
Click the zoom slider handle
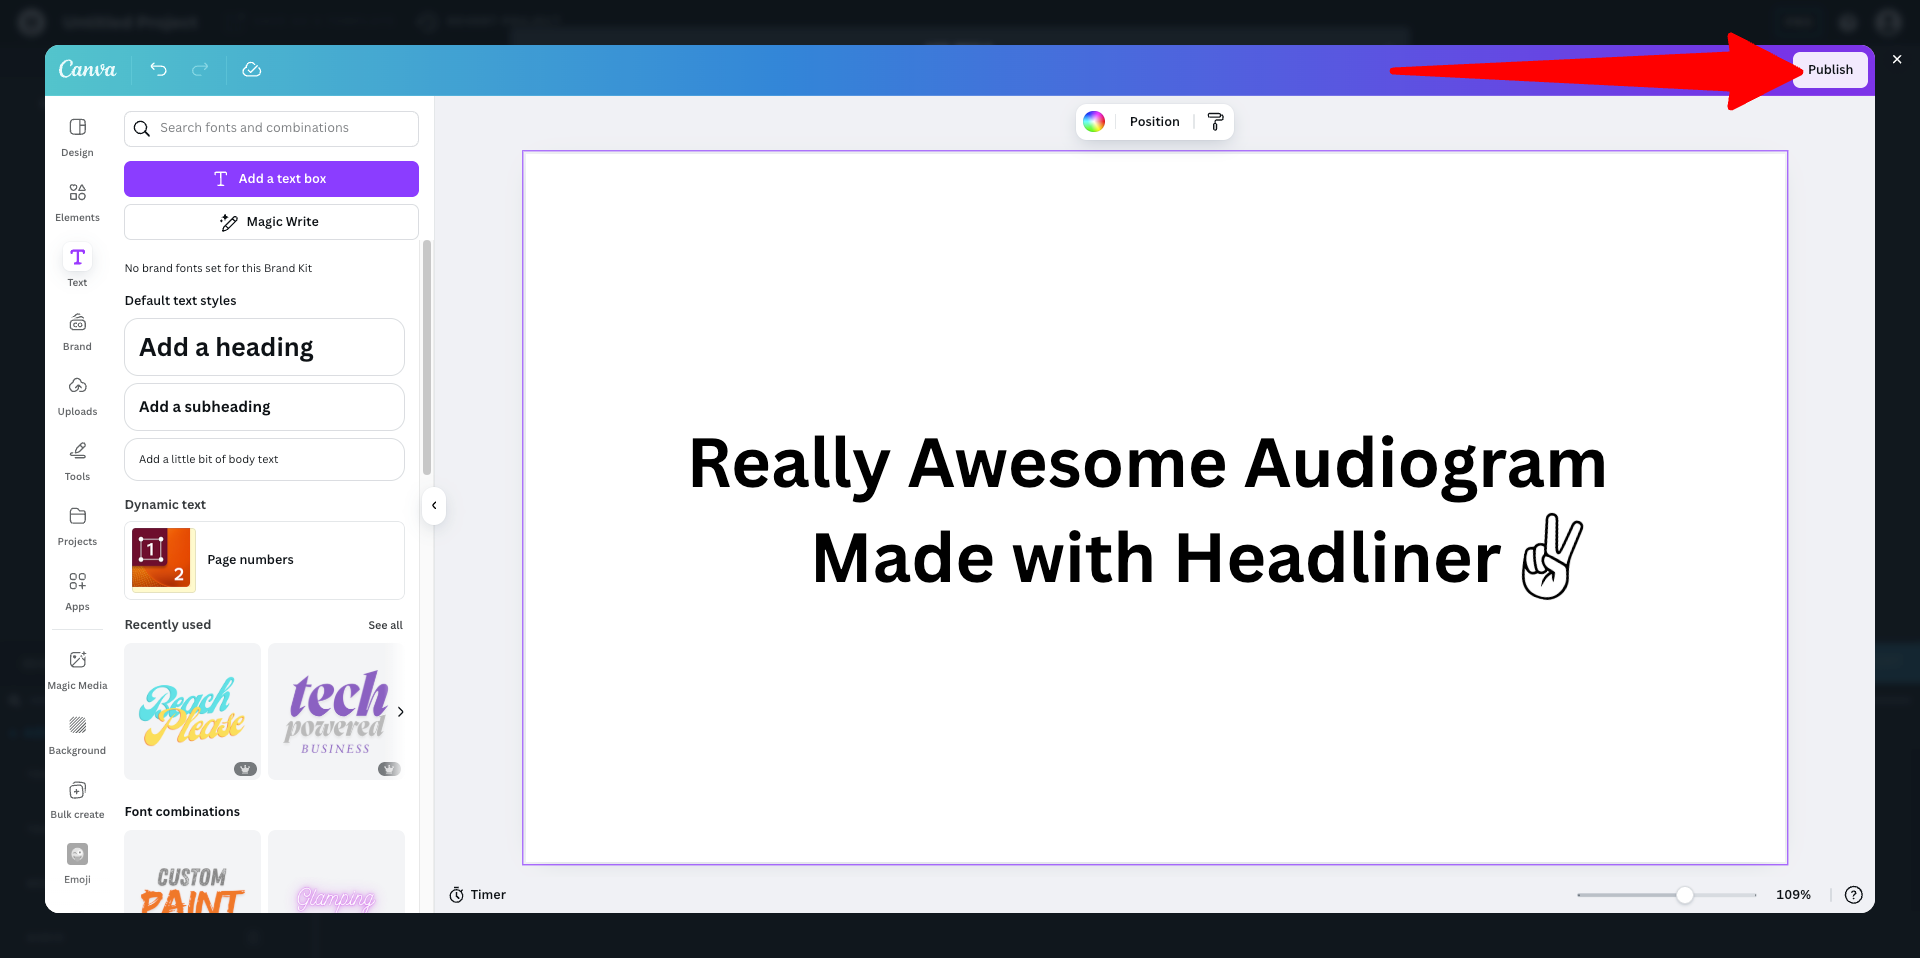point(1685,895)
